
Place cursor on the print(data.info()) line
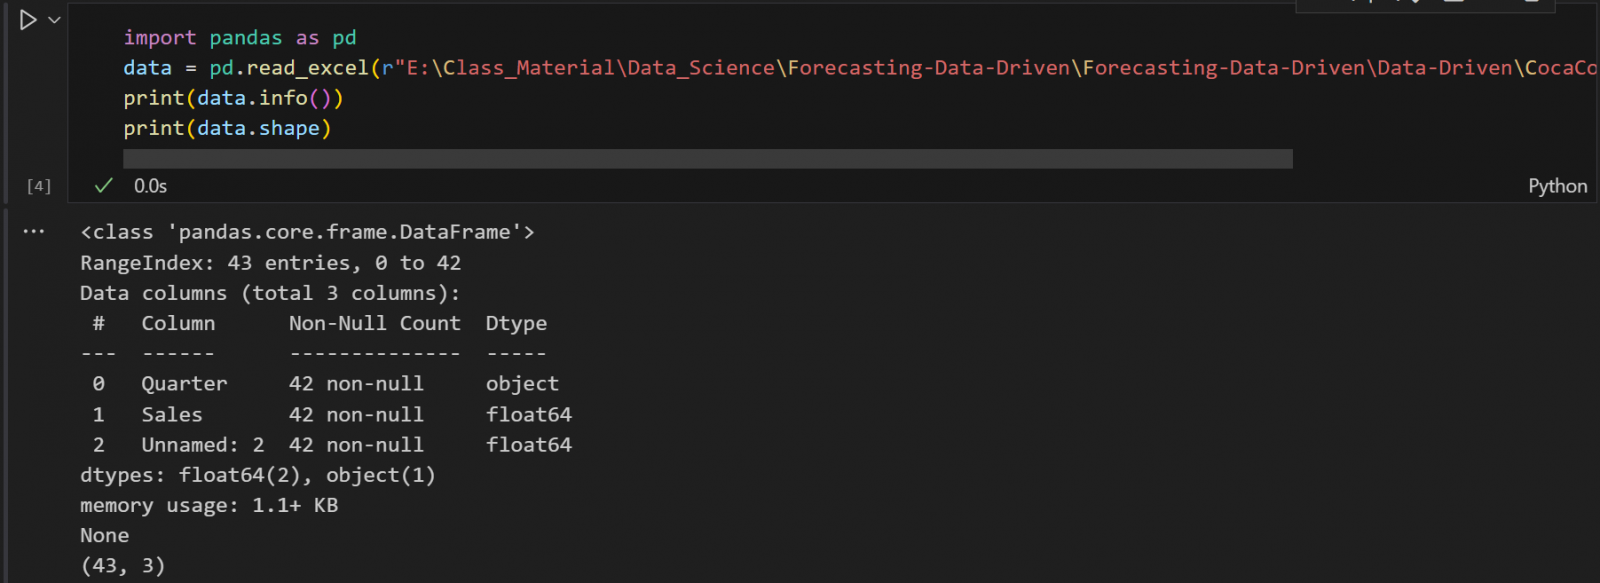(233, 98)
